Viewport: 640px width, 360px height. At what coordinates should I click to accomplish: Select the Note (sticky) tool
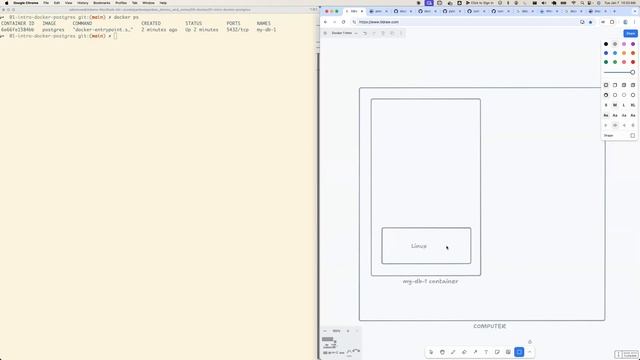click(497, 352)
